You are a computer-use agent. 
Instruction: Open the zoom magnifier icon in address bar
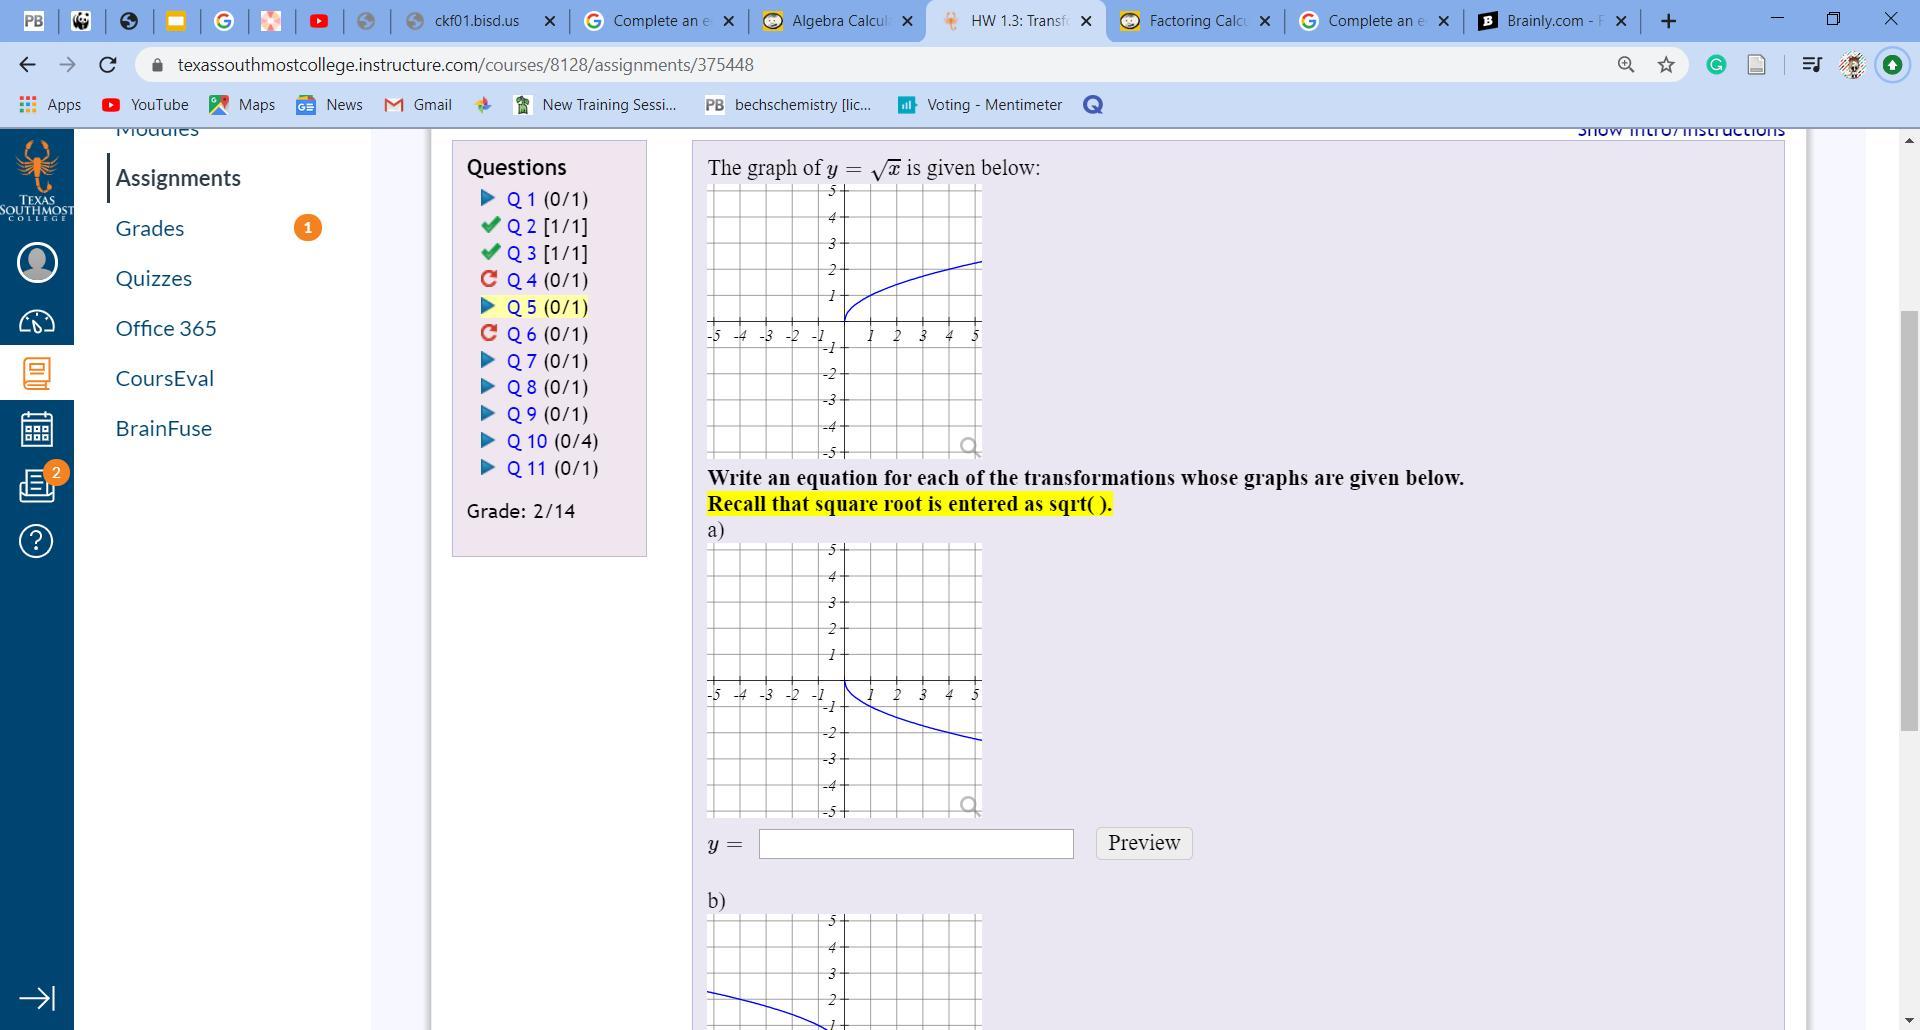coord(1626,65)
